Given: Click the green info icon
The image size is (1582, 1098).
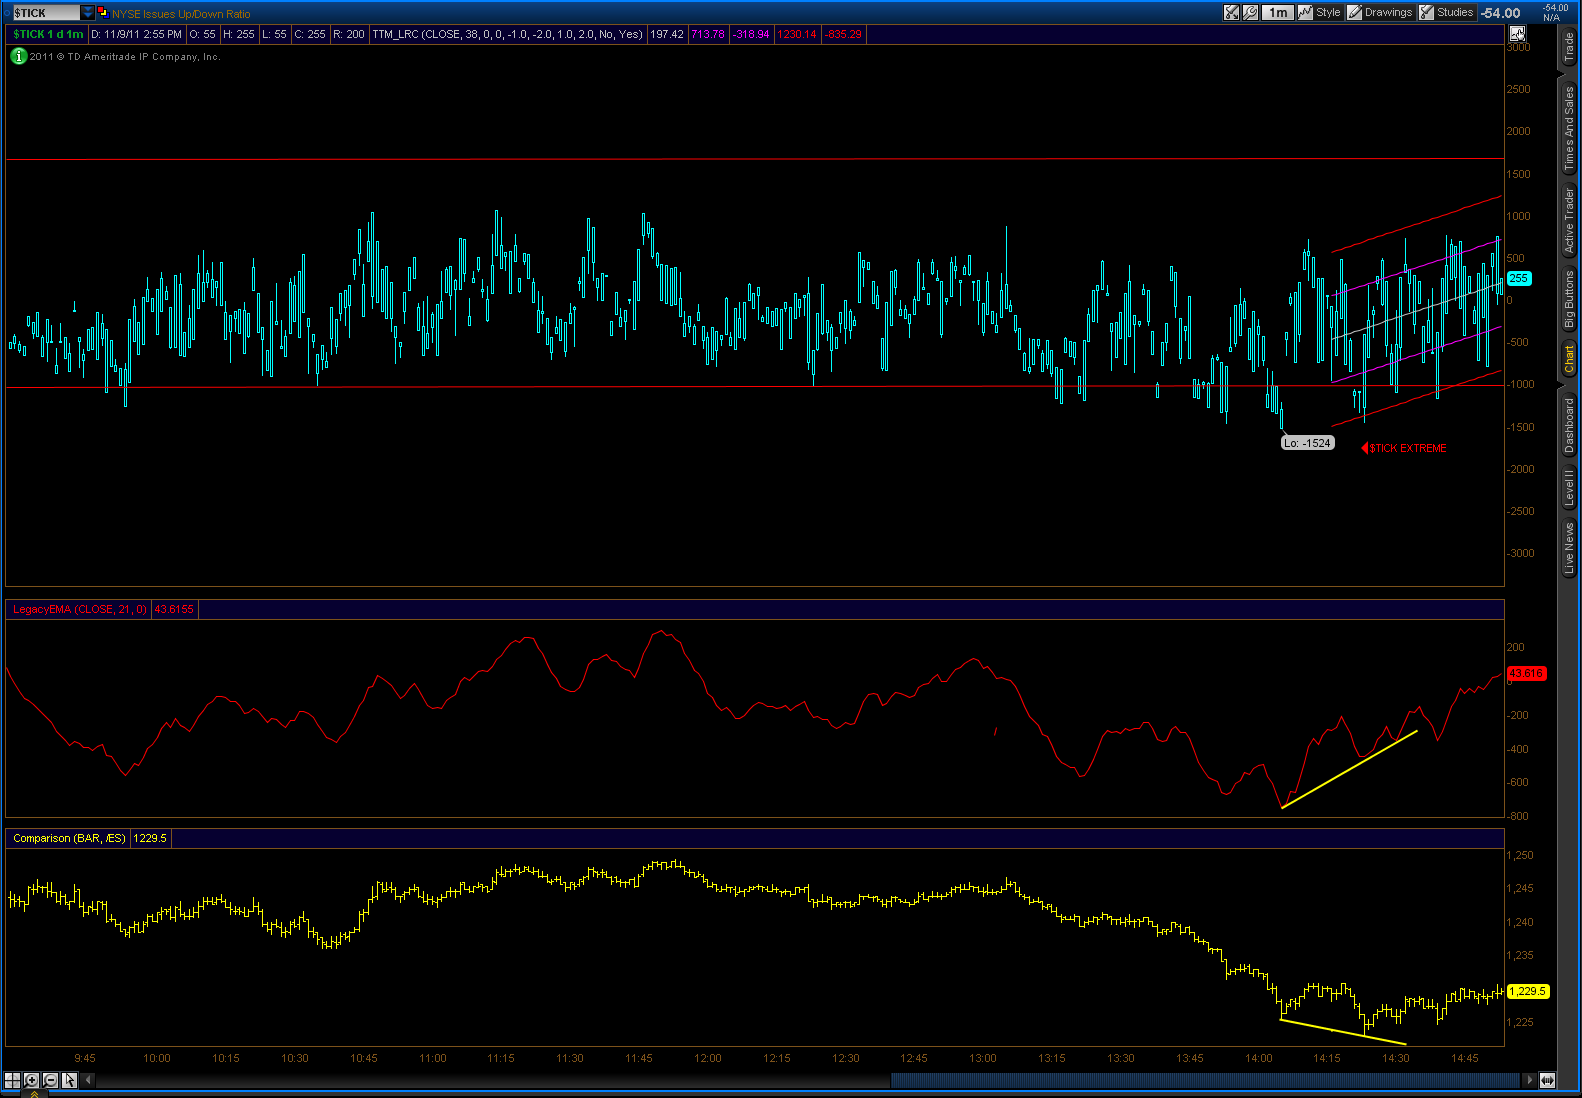Looking at the screenshot, I should (18, 56).
